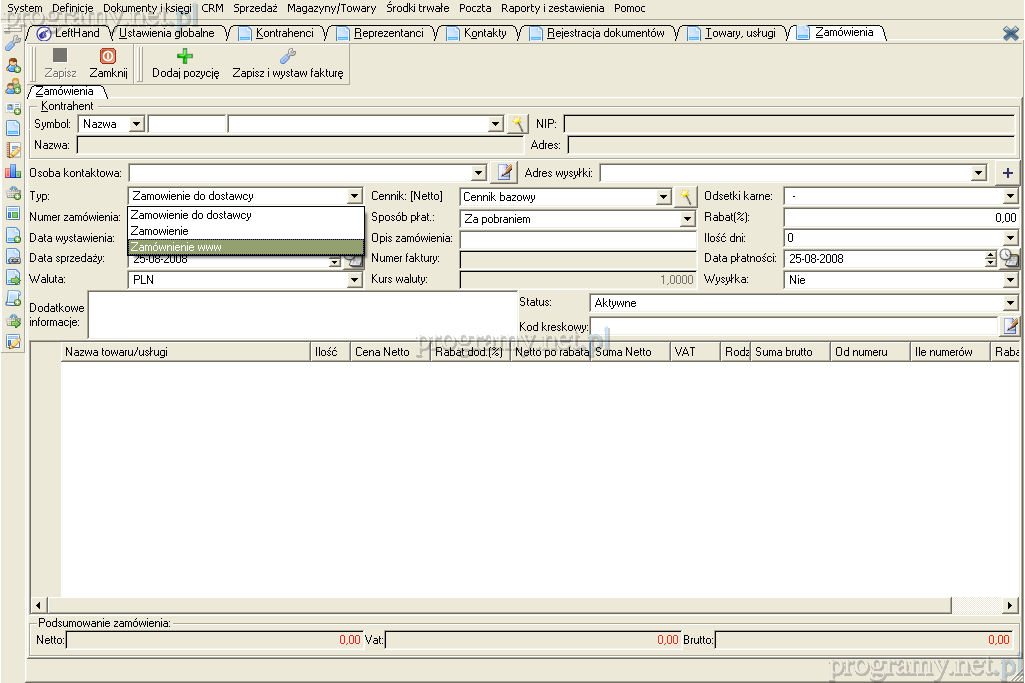Expand the Waluta dropdown showing PLN

(x=354, y=280)
